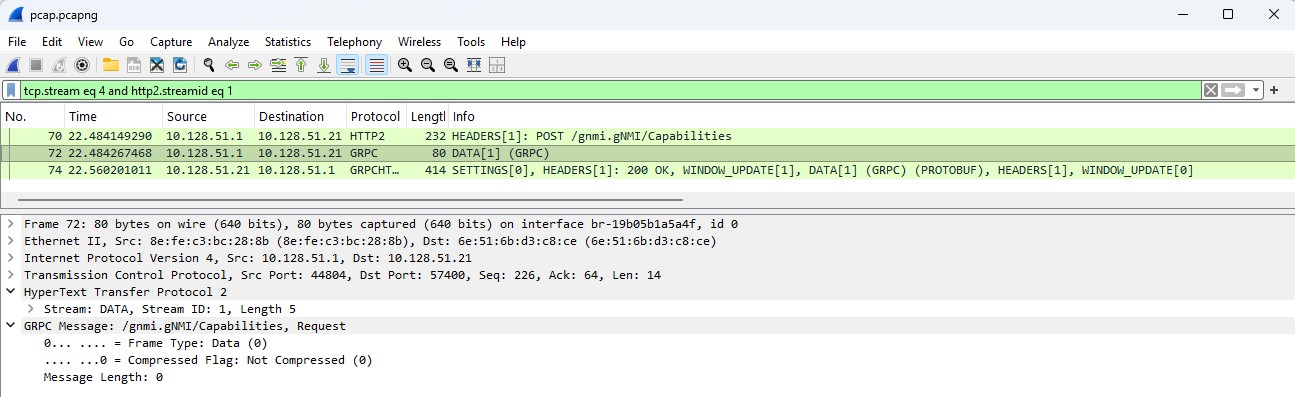Collapse the GRPC Message section
Screen dimensions: 1295x397
[x=11, y=326]
